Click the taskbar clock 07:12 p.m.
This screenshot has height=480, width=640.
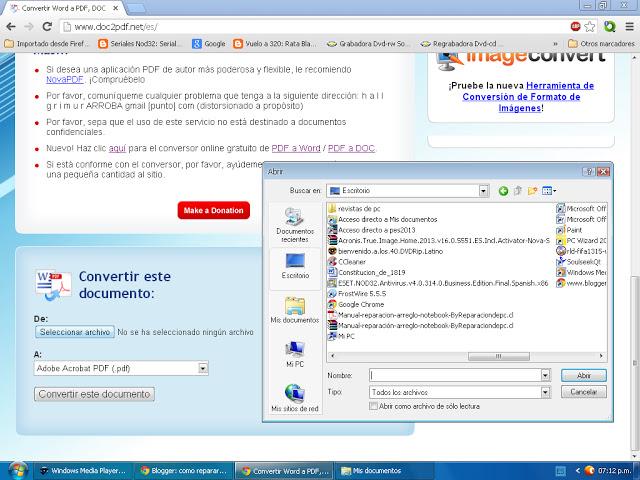(615, 471)
